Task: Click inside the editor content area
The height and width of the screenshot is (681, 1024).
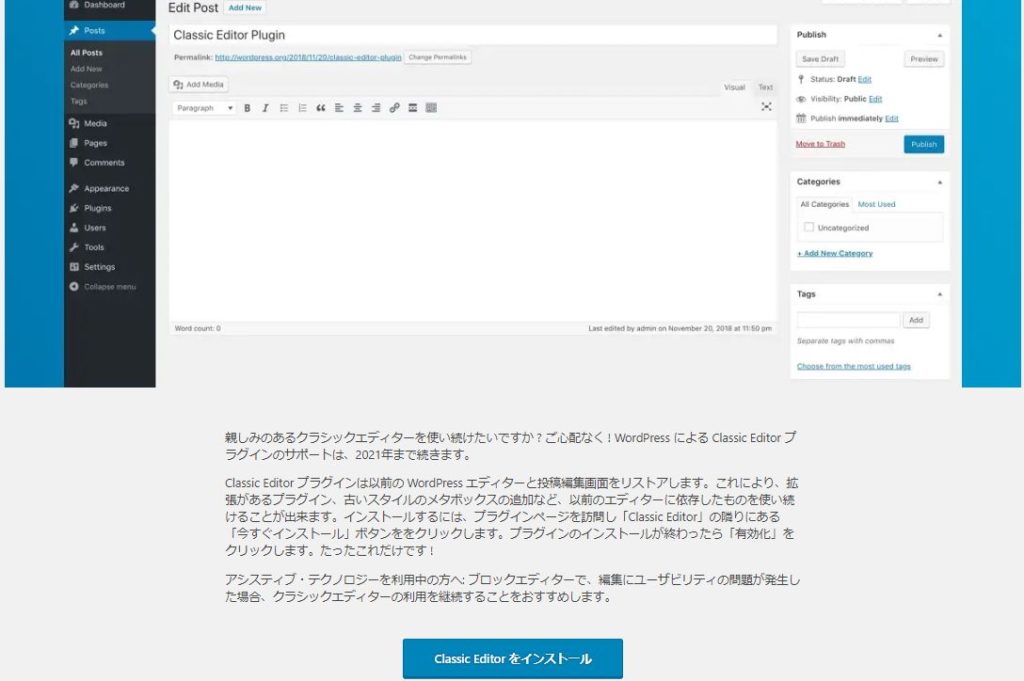Action: pos(473,221)
